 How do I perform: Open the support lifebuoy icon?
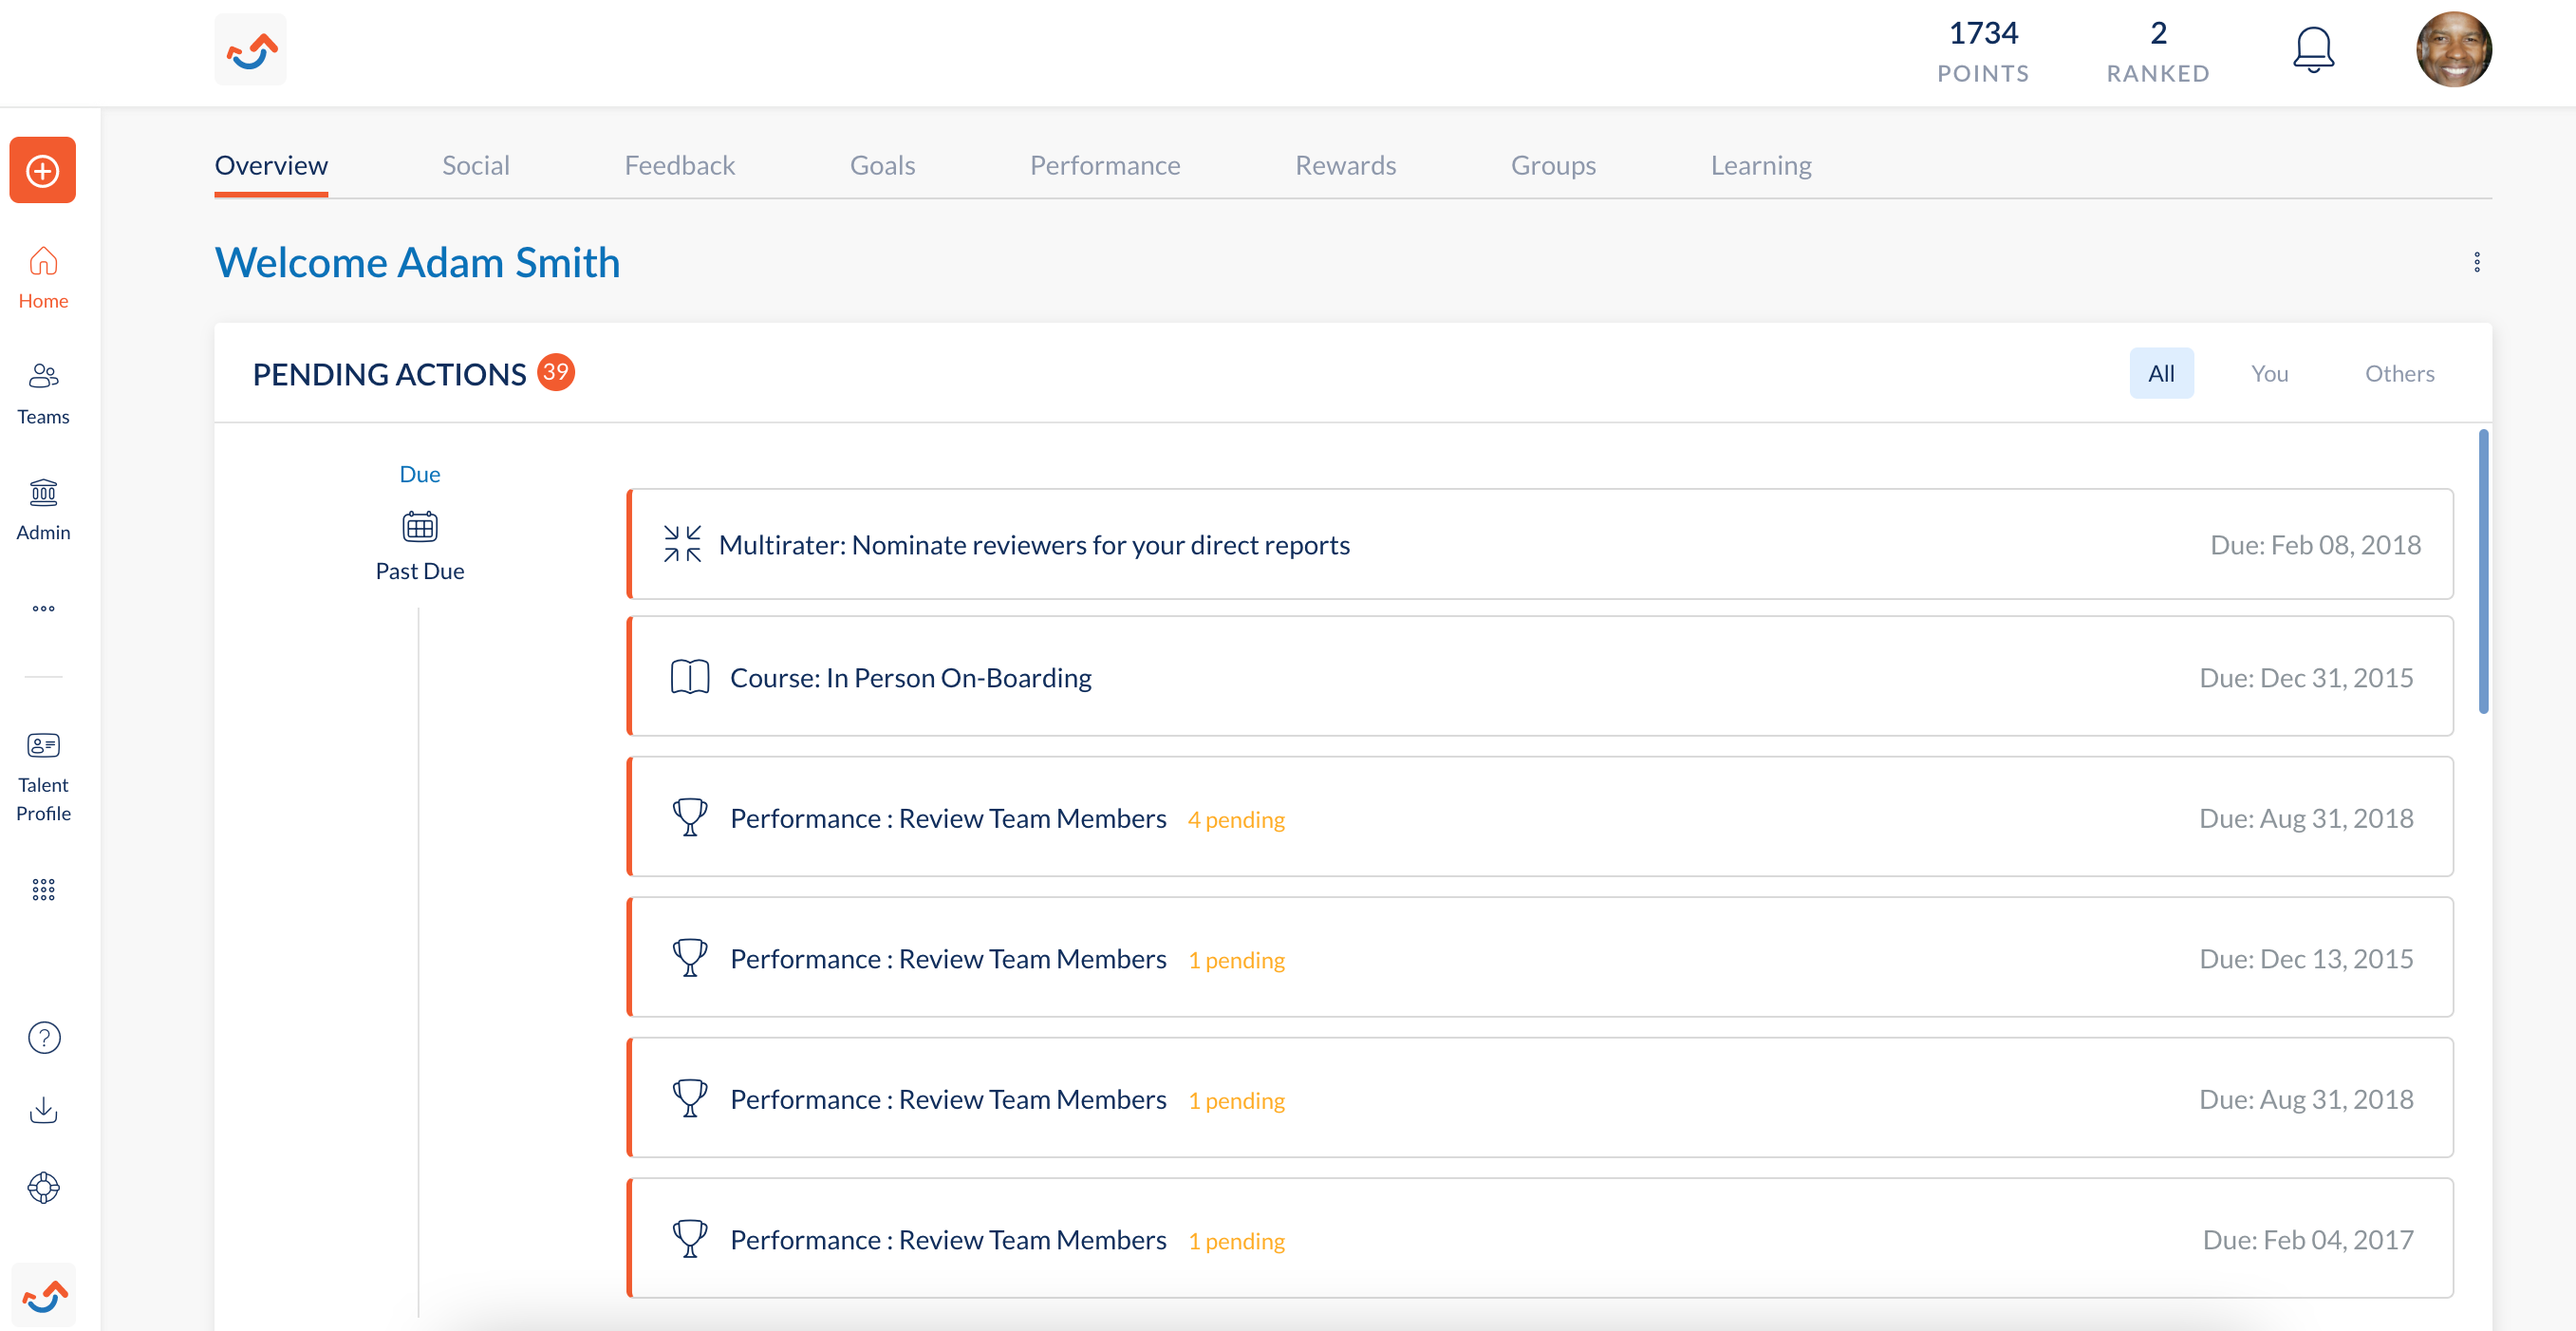click(43, 1187)
